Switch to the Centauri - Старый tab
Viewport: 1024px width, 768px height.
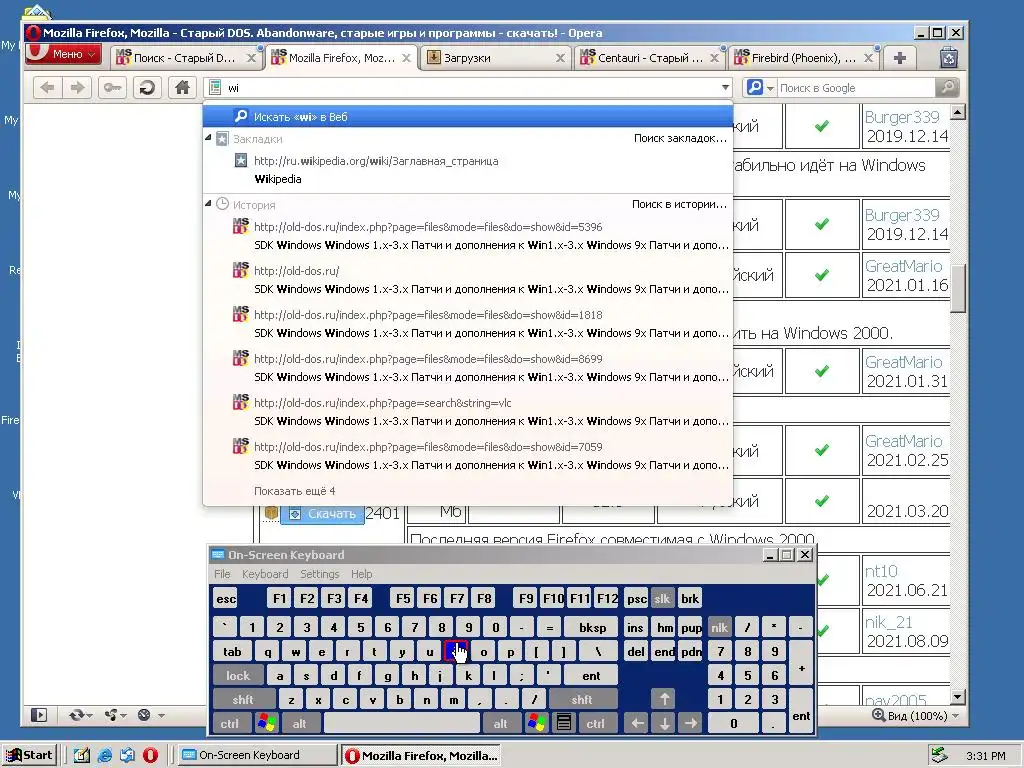650,58
